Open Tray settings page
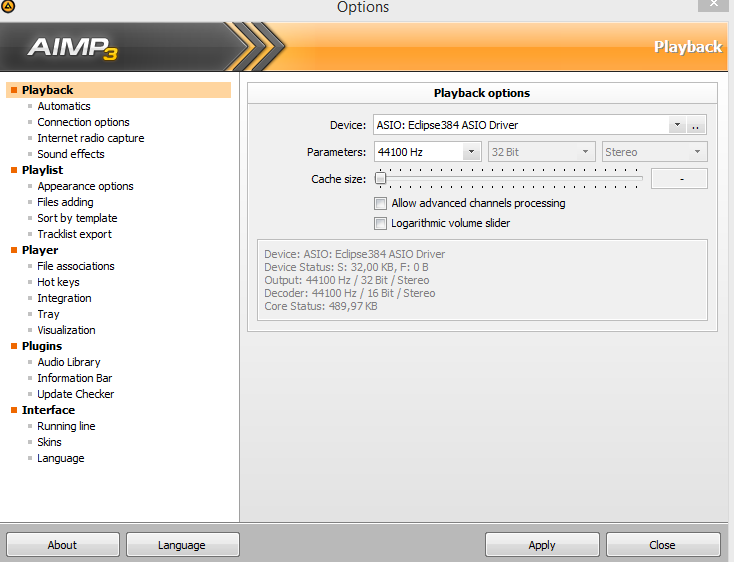Screen dimensions: 734x562 48,314
